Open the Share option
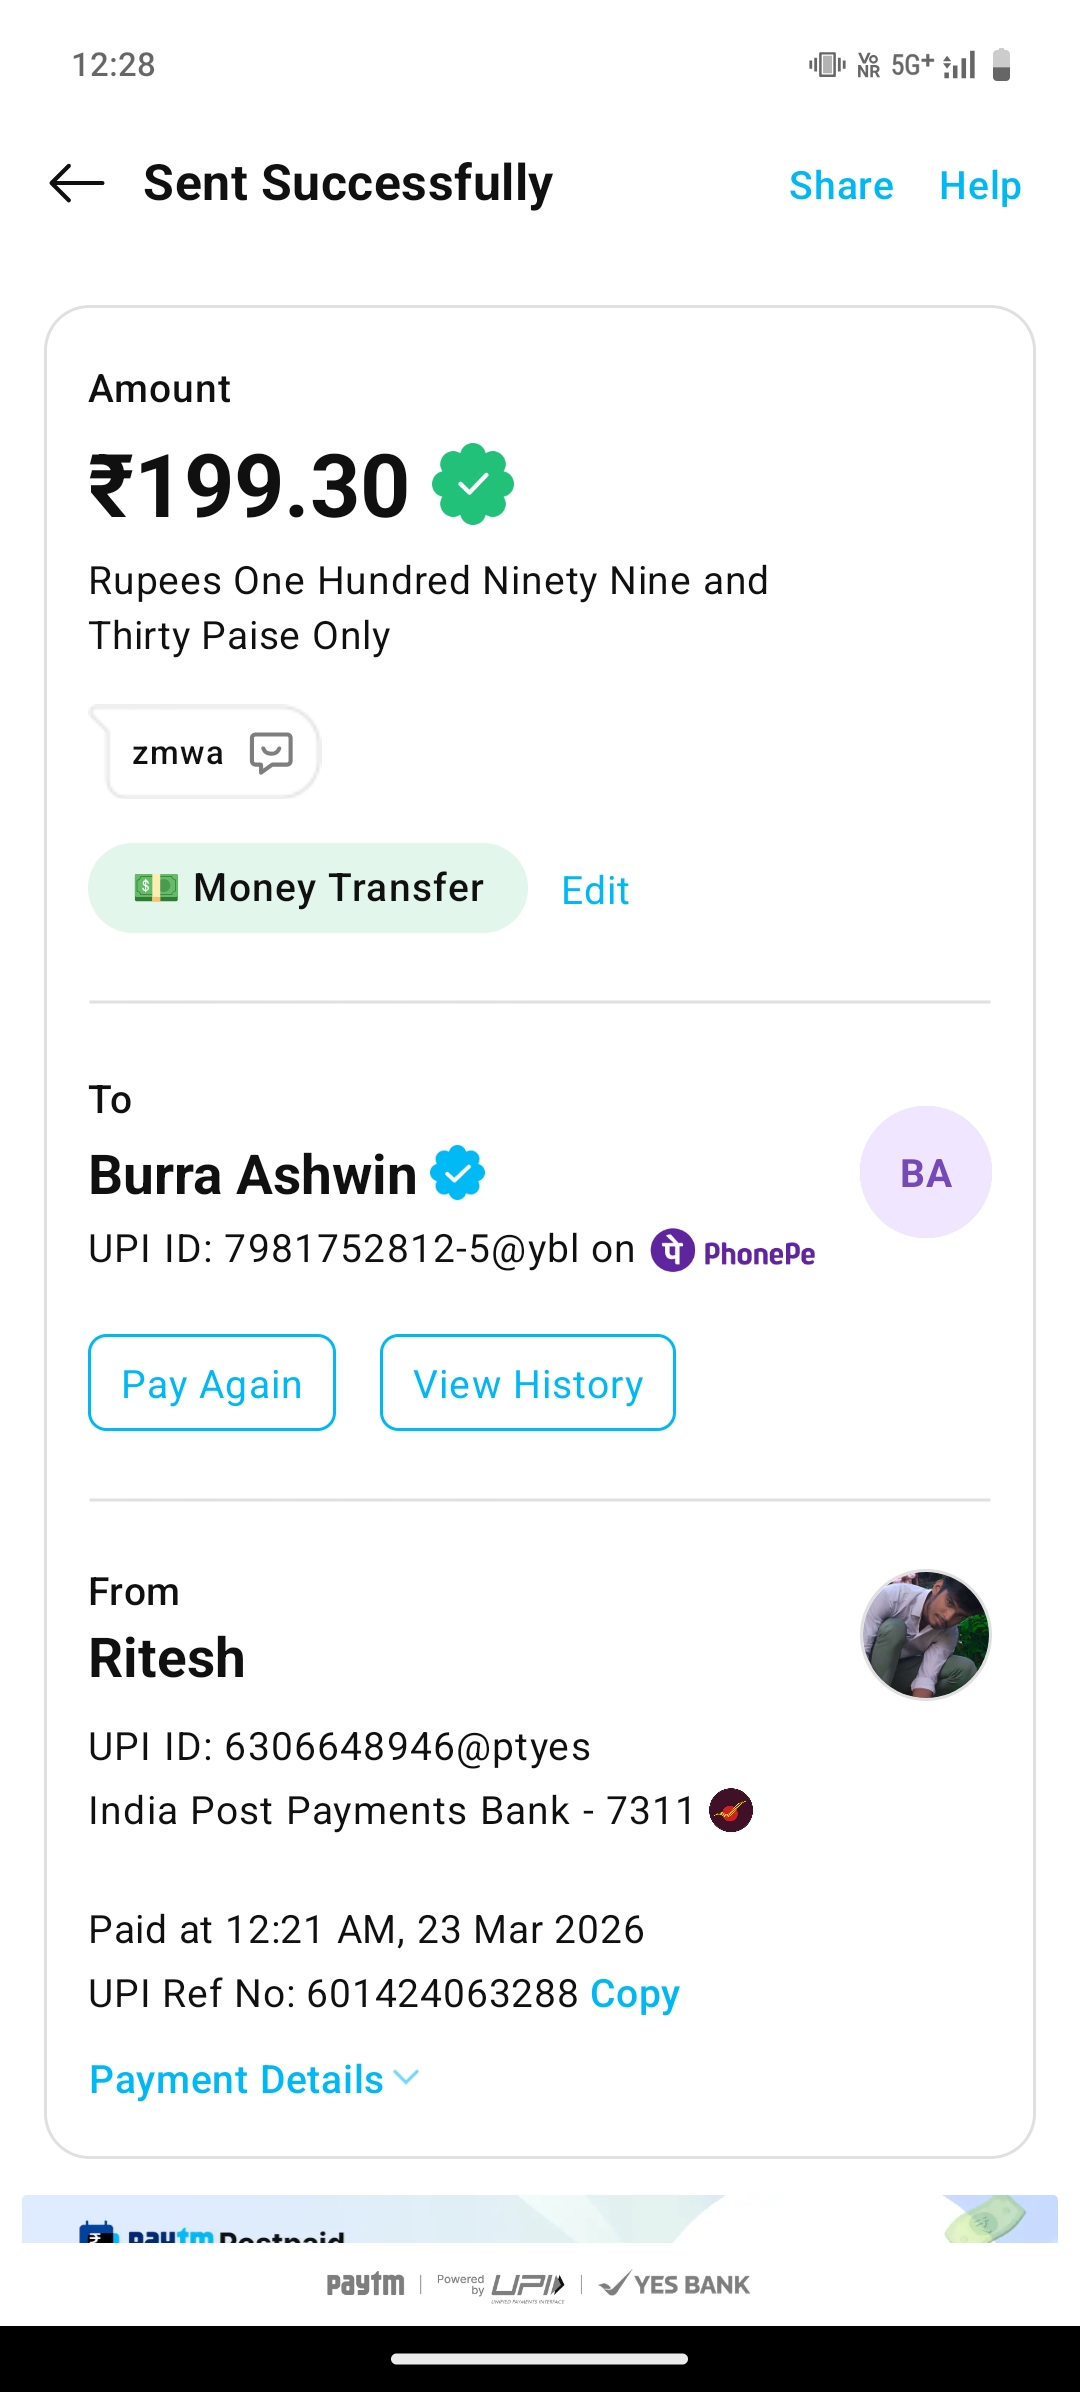The width and height of the screenshot is (1080, 2392). click(841, 186)
